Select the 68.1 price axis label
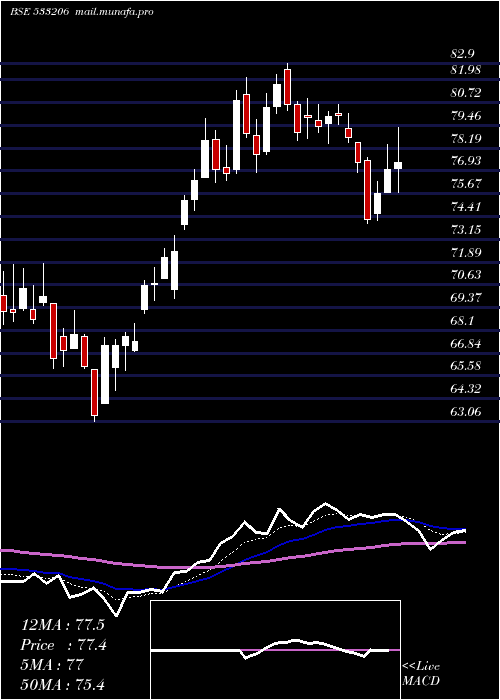Viewport: 500px width, 700px height. pyautogui.click(x=462, y=321)
